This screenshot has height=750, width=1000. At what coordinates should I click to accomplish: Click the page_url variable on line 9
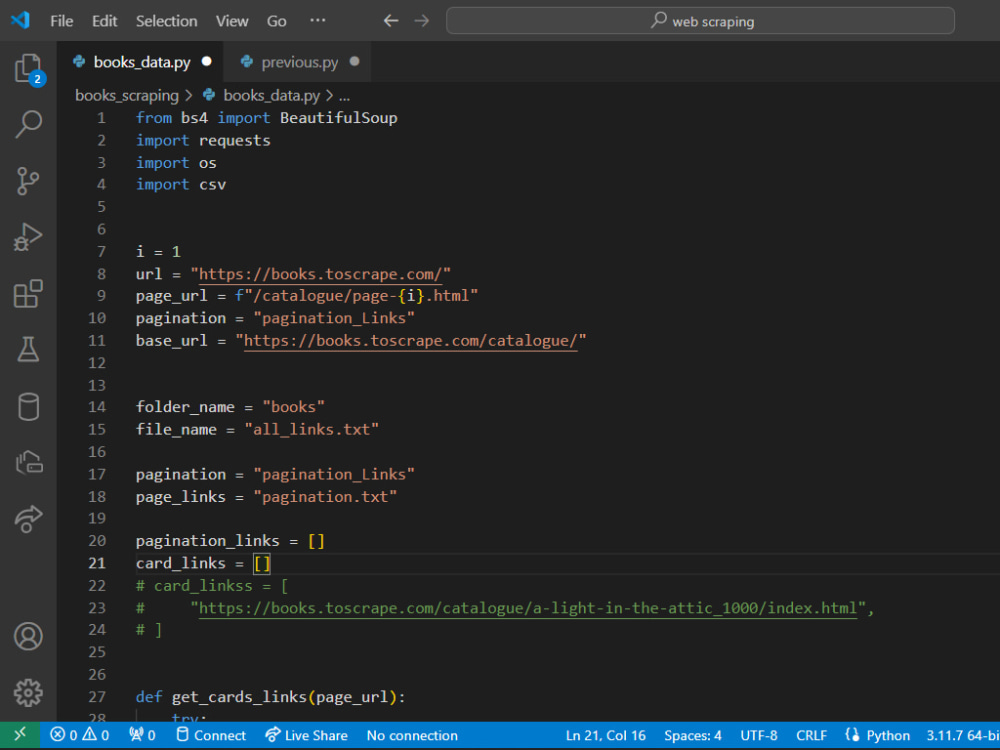[x=171, y=296]
